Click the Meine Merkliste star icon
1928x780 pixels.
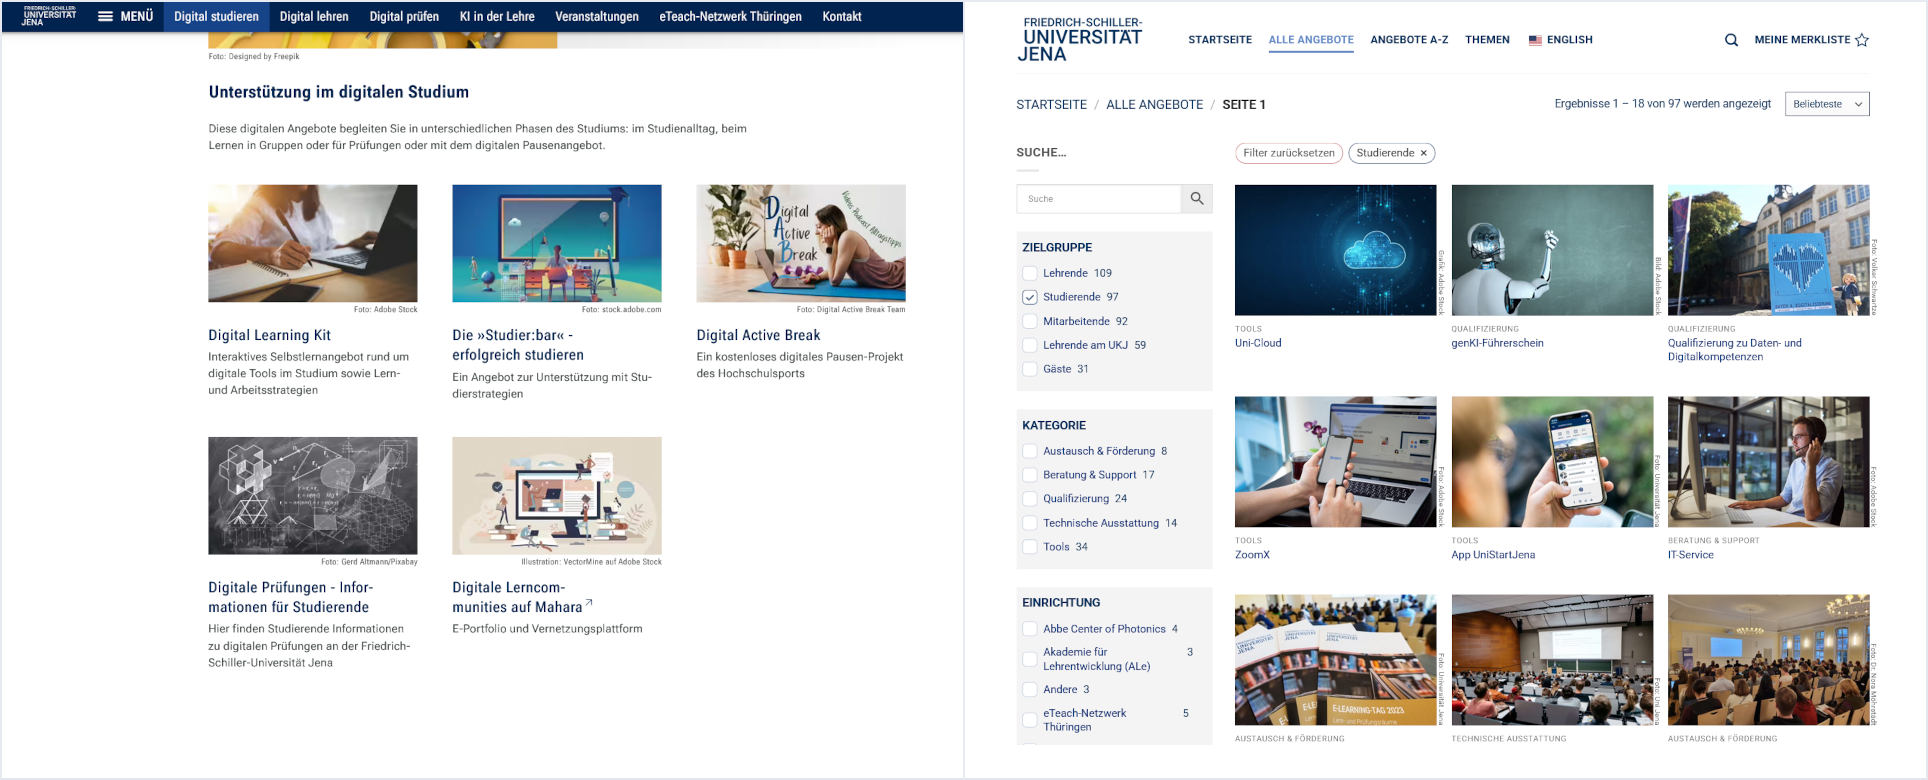click(1861, 40)
